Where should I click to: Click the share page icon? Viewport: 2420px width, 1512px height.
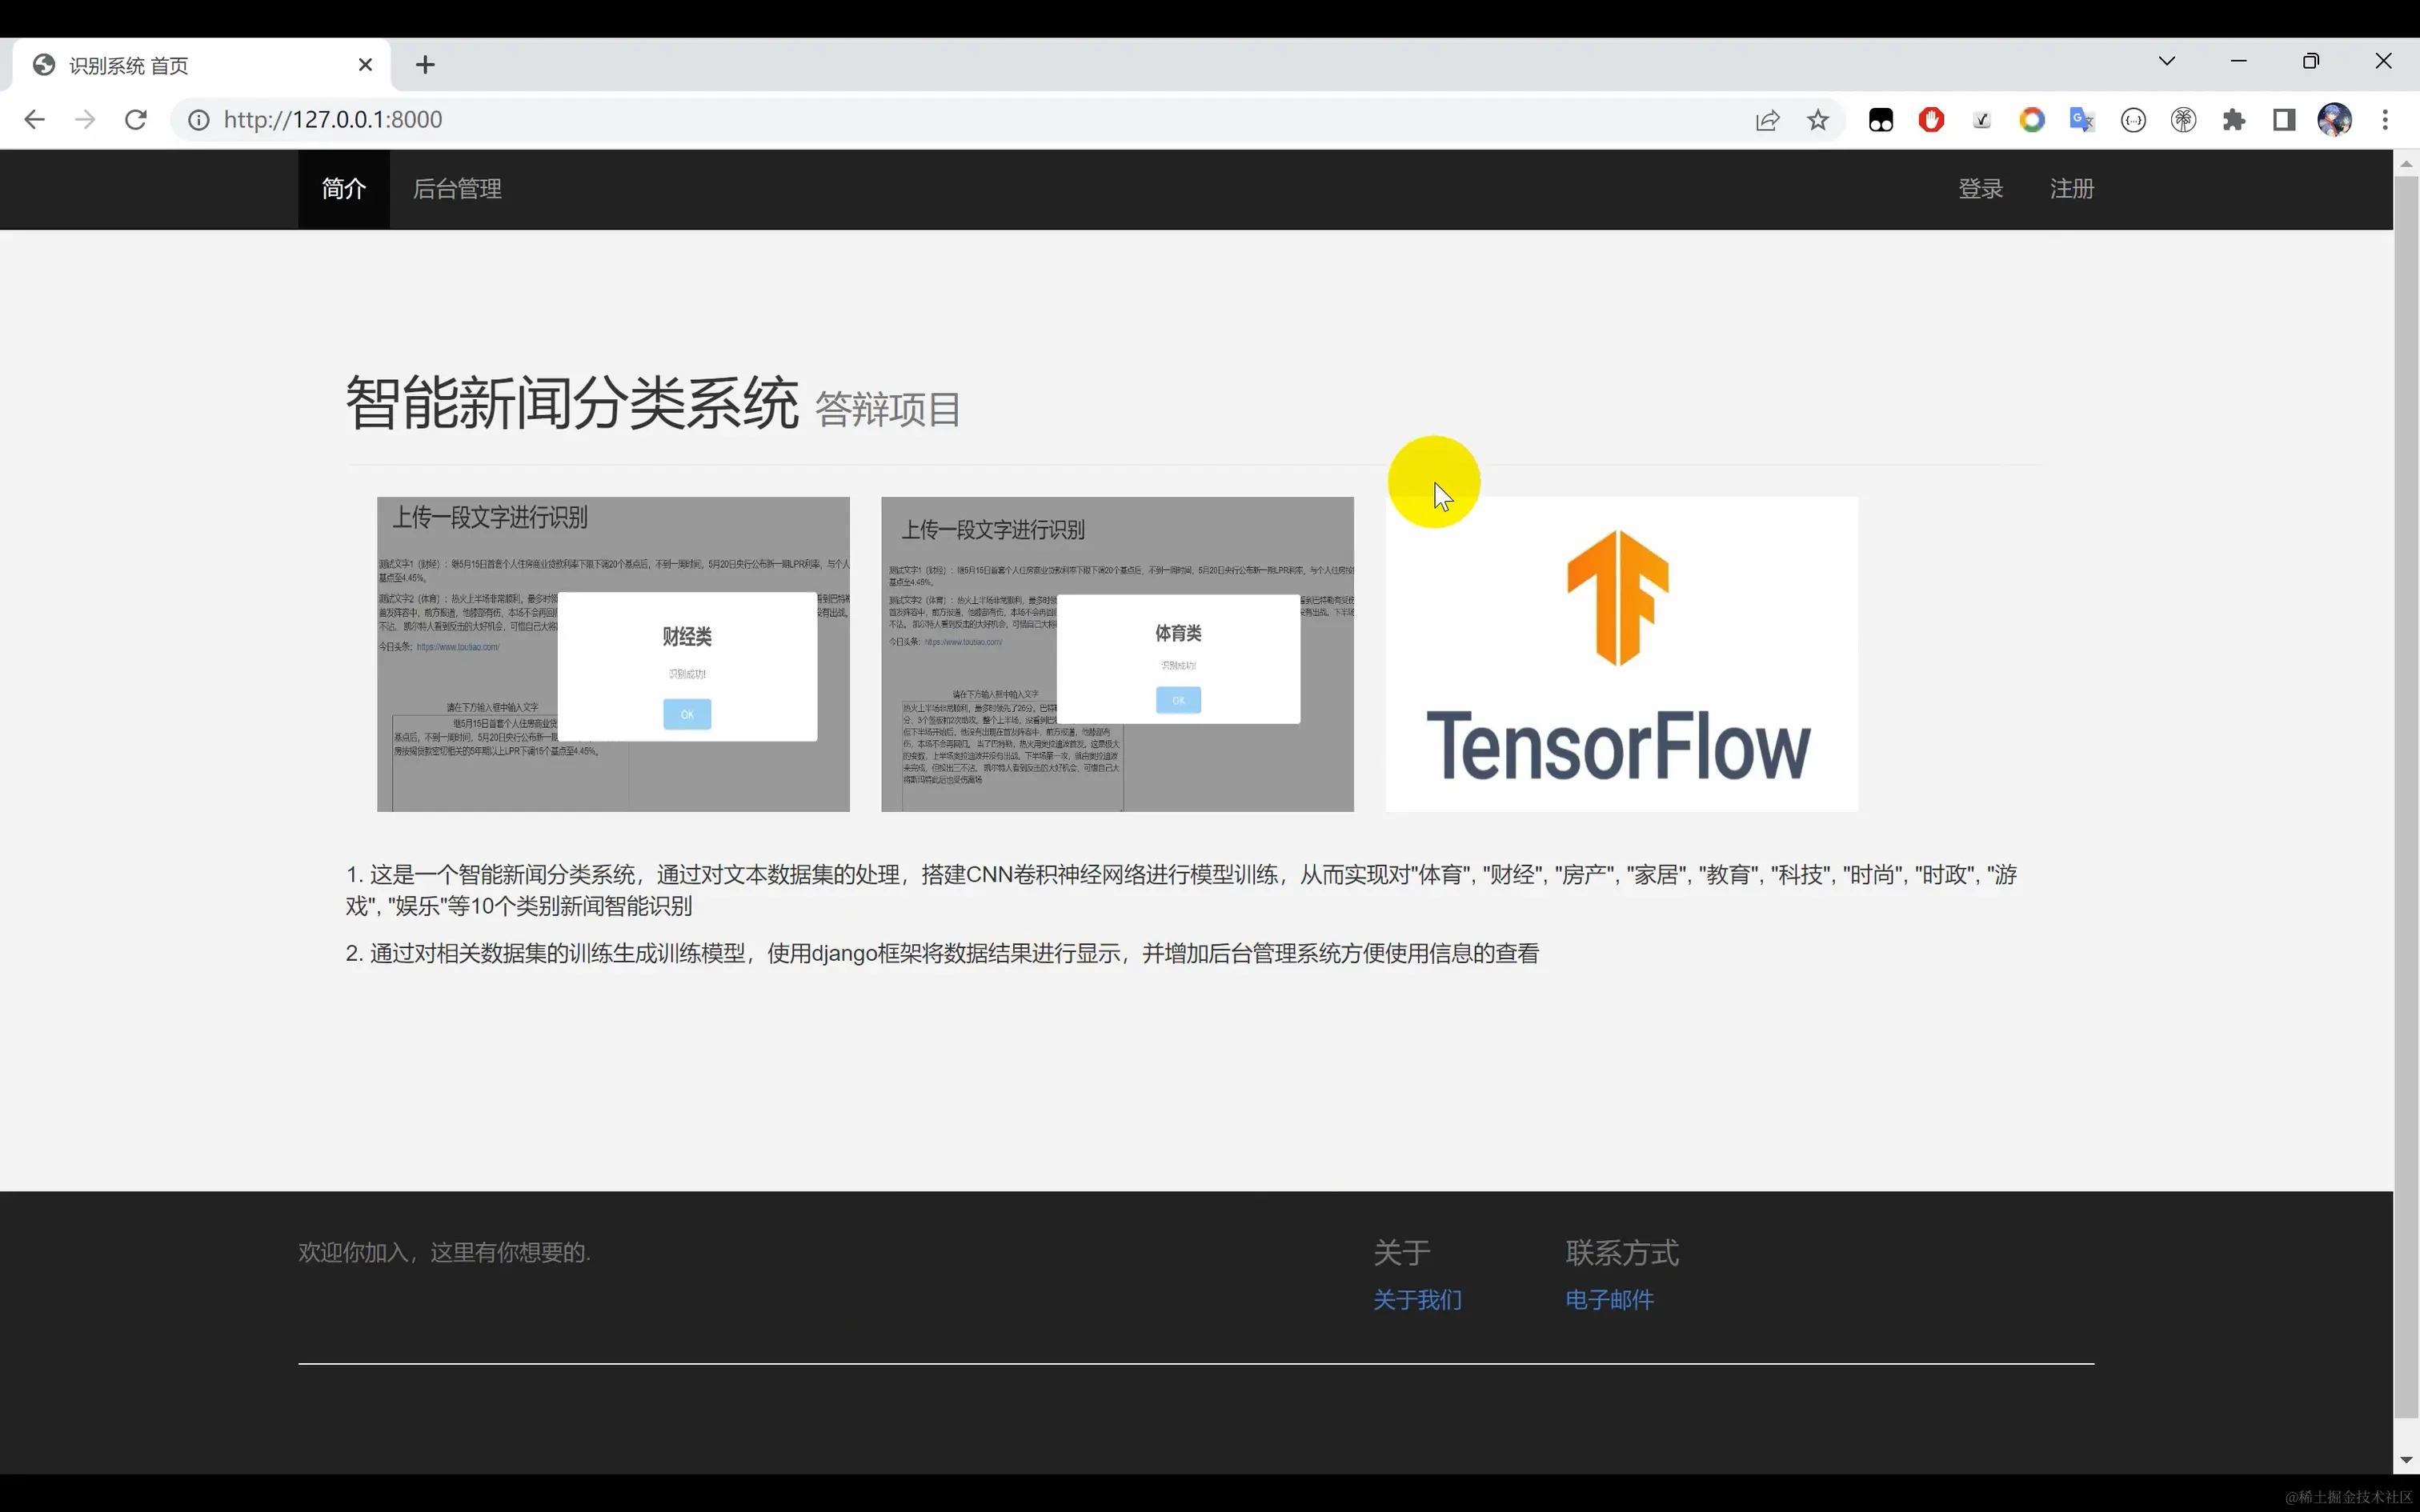1767,120
